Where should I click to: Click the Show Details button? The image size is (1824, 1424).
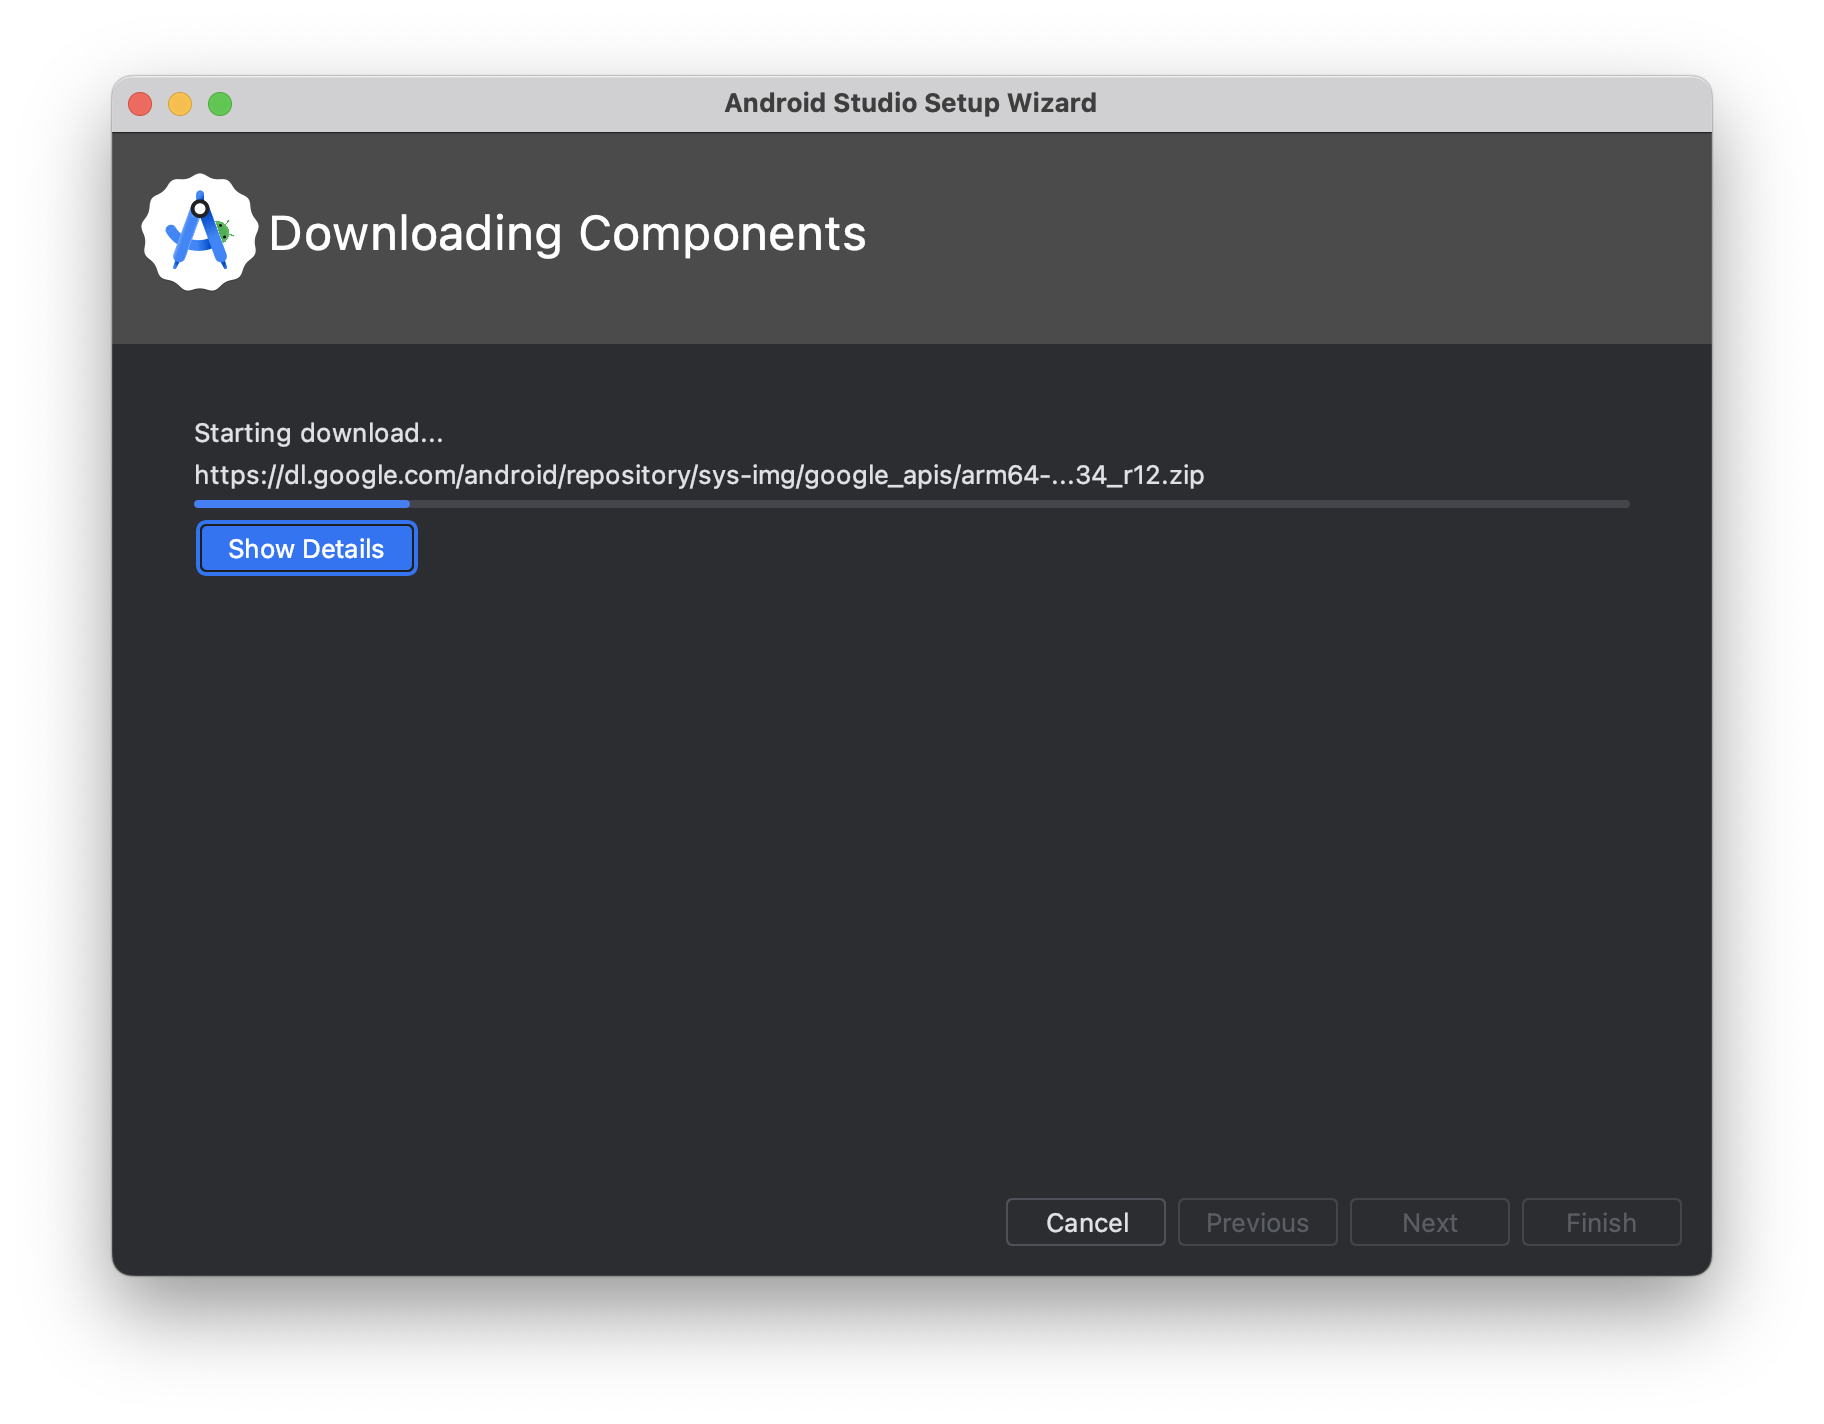(306, 548)
